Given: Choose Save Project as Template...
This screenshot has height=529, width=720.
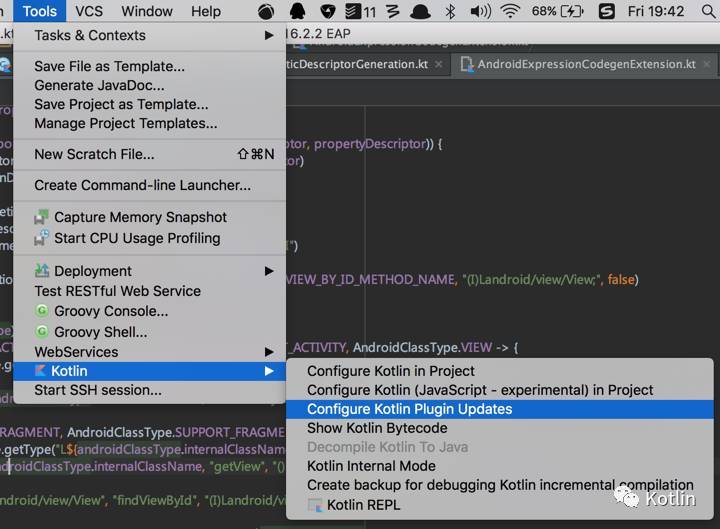Looking at the screenshot, I should pos(150,104).
